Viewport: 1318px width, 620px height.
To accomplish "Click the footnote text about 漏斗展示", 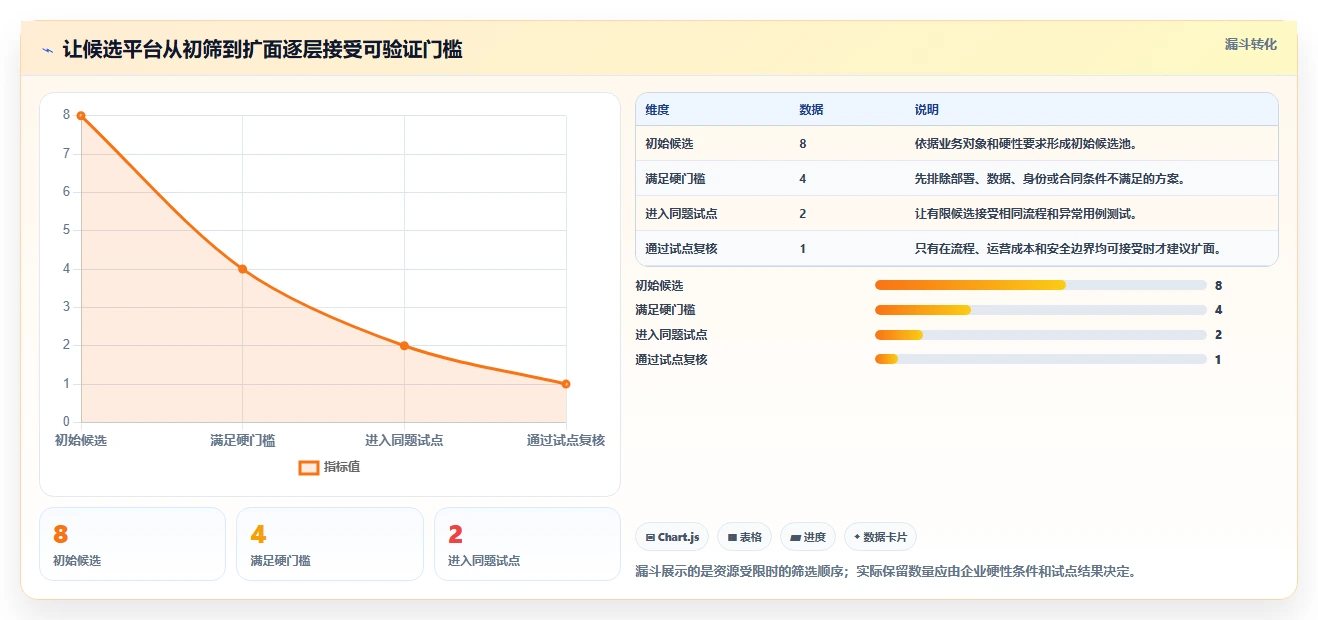I will coord(887,572).
